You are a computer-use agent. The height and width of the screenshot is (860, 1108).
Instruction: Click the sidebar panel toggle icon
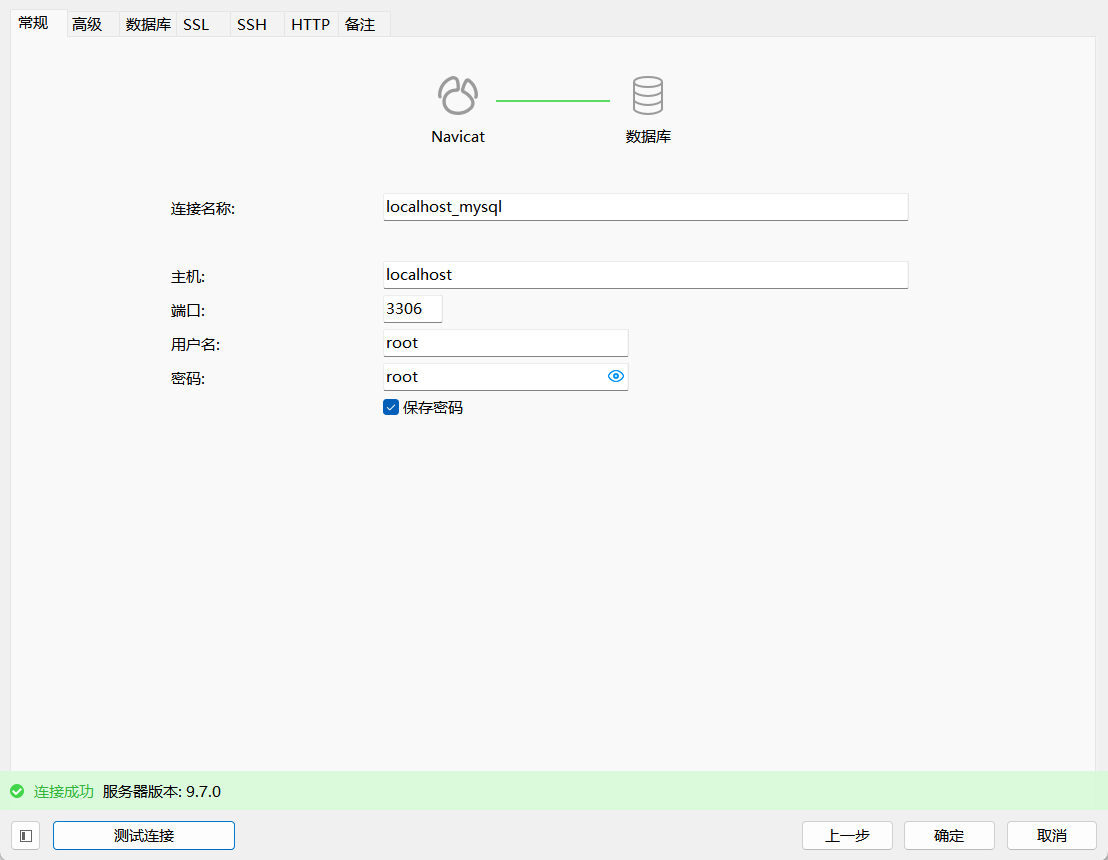(26, 836)
